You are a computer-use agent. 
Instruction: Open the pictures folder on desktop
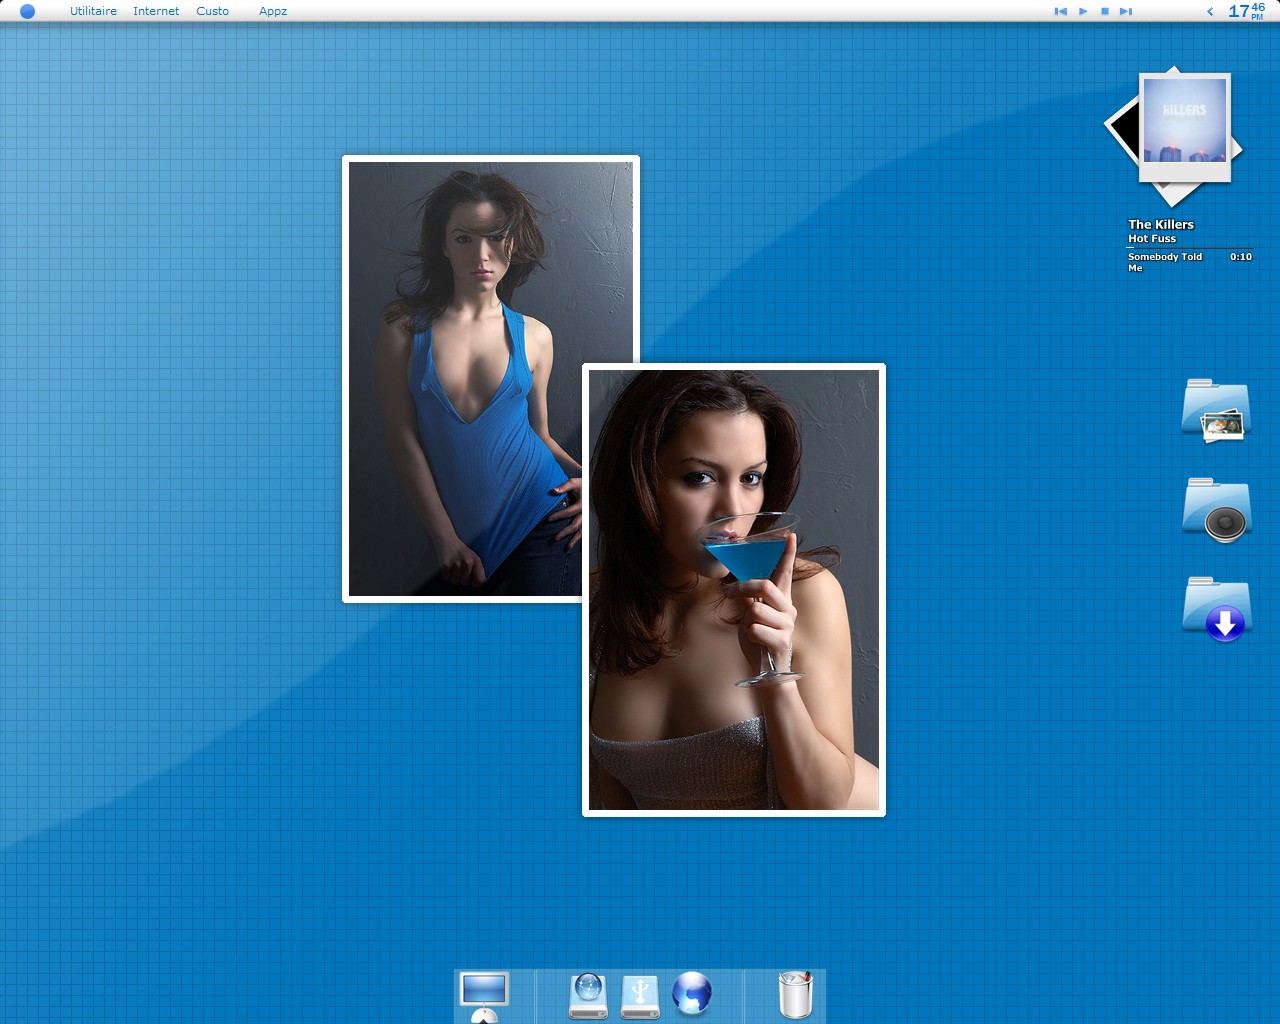pyautogui.click(x=1217, y=411)
